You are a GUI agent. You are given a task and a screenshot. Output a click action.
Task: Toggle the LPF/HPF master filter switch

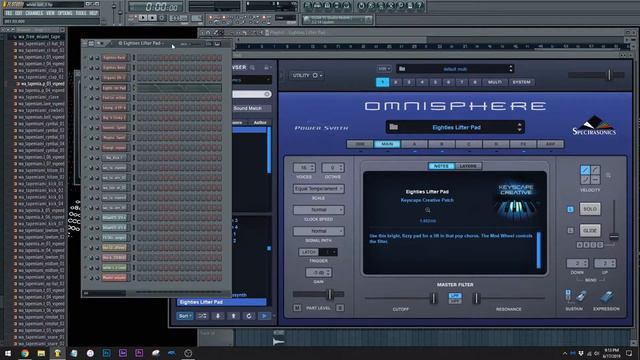[455, 298]
